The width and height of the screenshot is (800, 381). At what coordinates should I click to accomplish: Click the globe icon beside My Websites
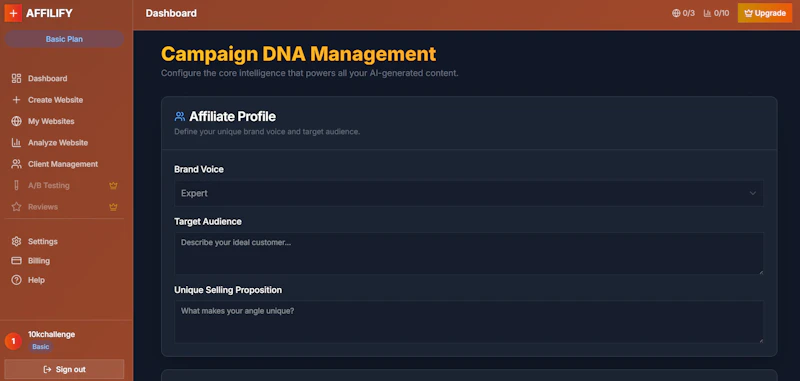pyautogui.click(x=16, y=121)
